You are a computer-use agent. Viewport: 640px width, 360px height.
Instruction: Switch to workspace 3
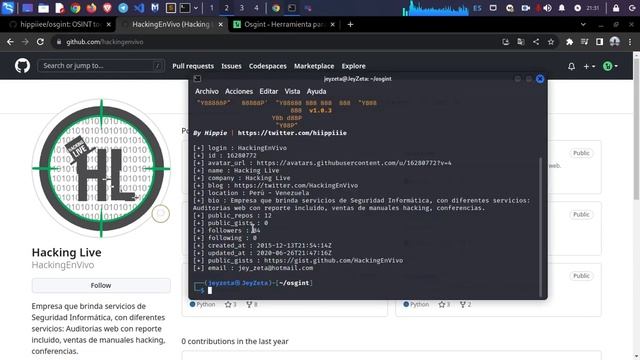(242, 8)
